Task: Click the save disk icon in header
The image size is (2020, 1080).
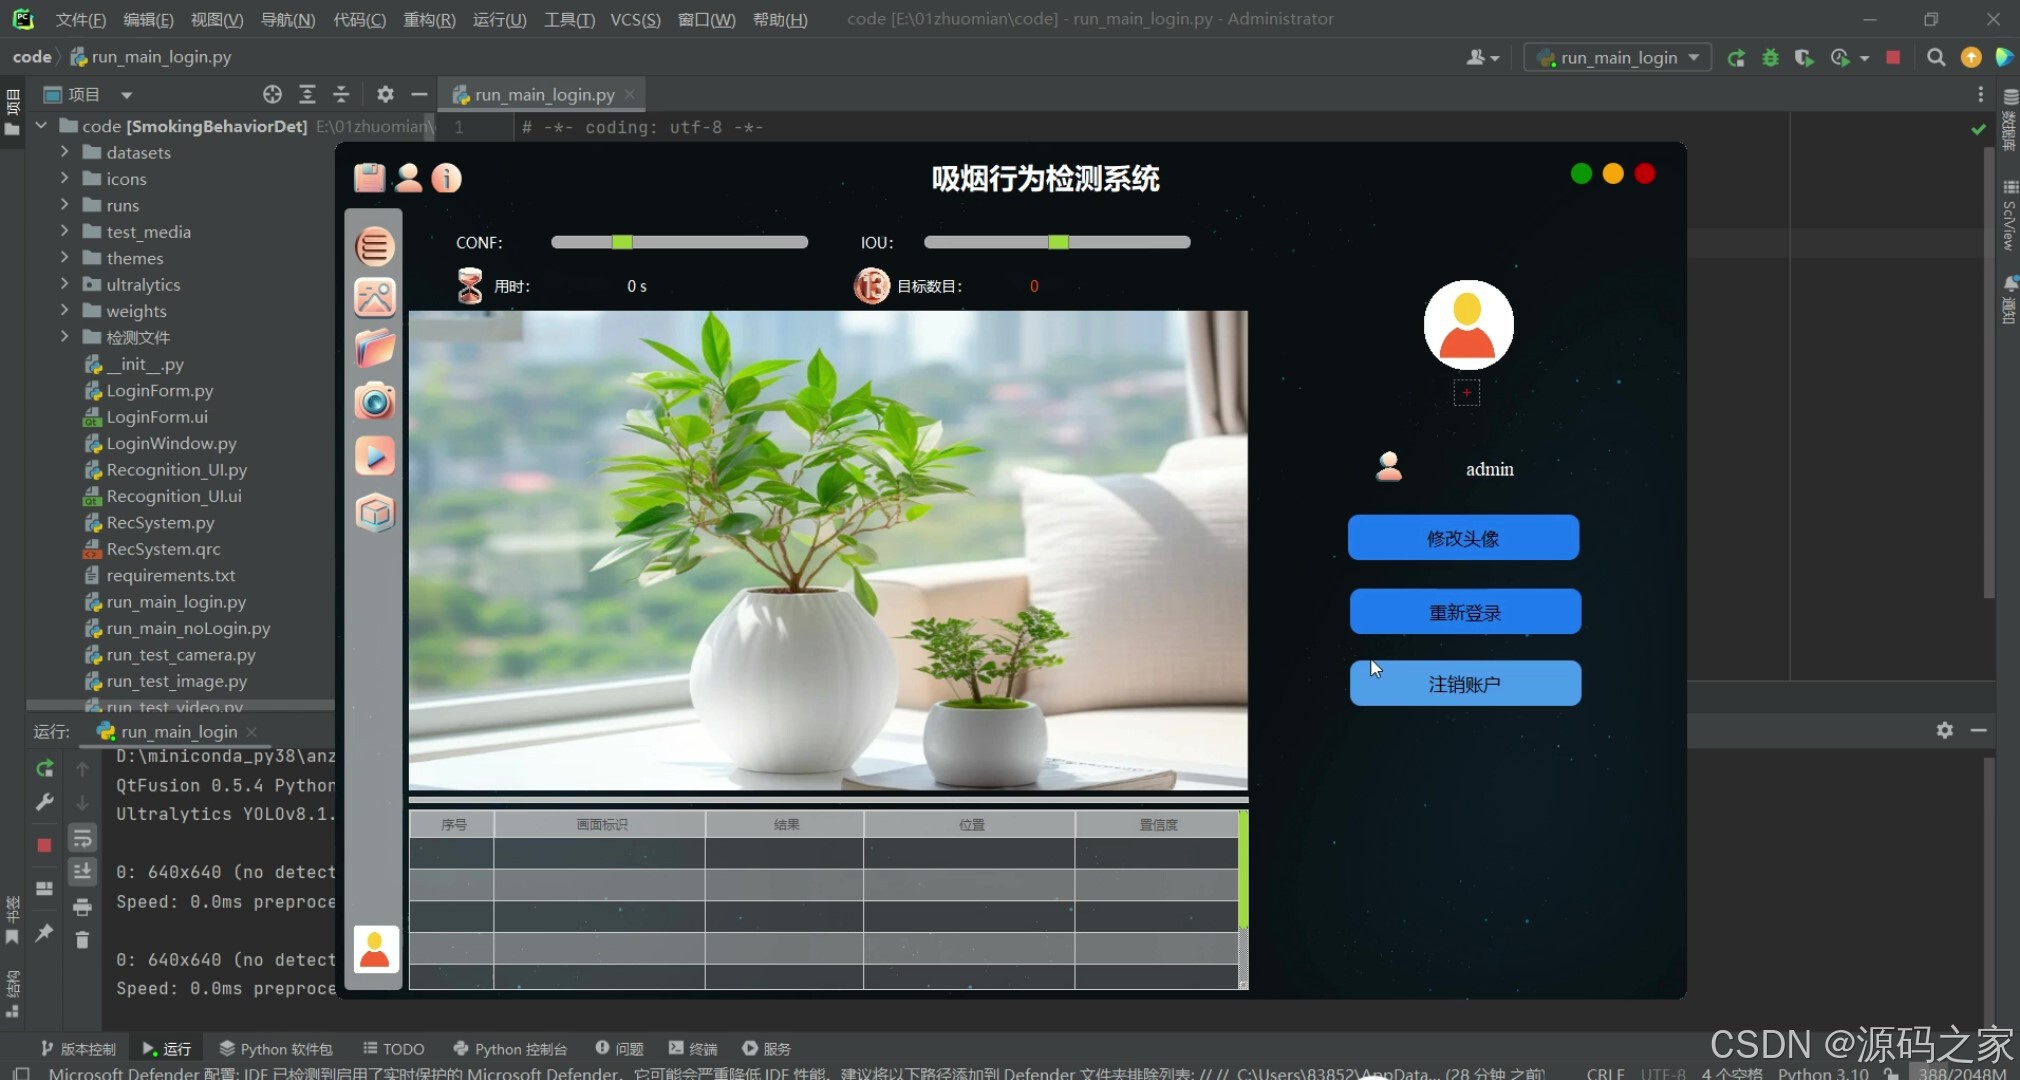Action: (x=369, y=178)
